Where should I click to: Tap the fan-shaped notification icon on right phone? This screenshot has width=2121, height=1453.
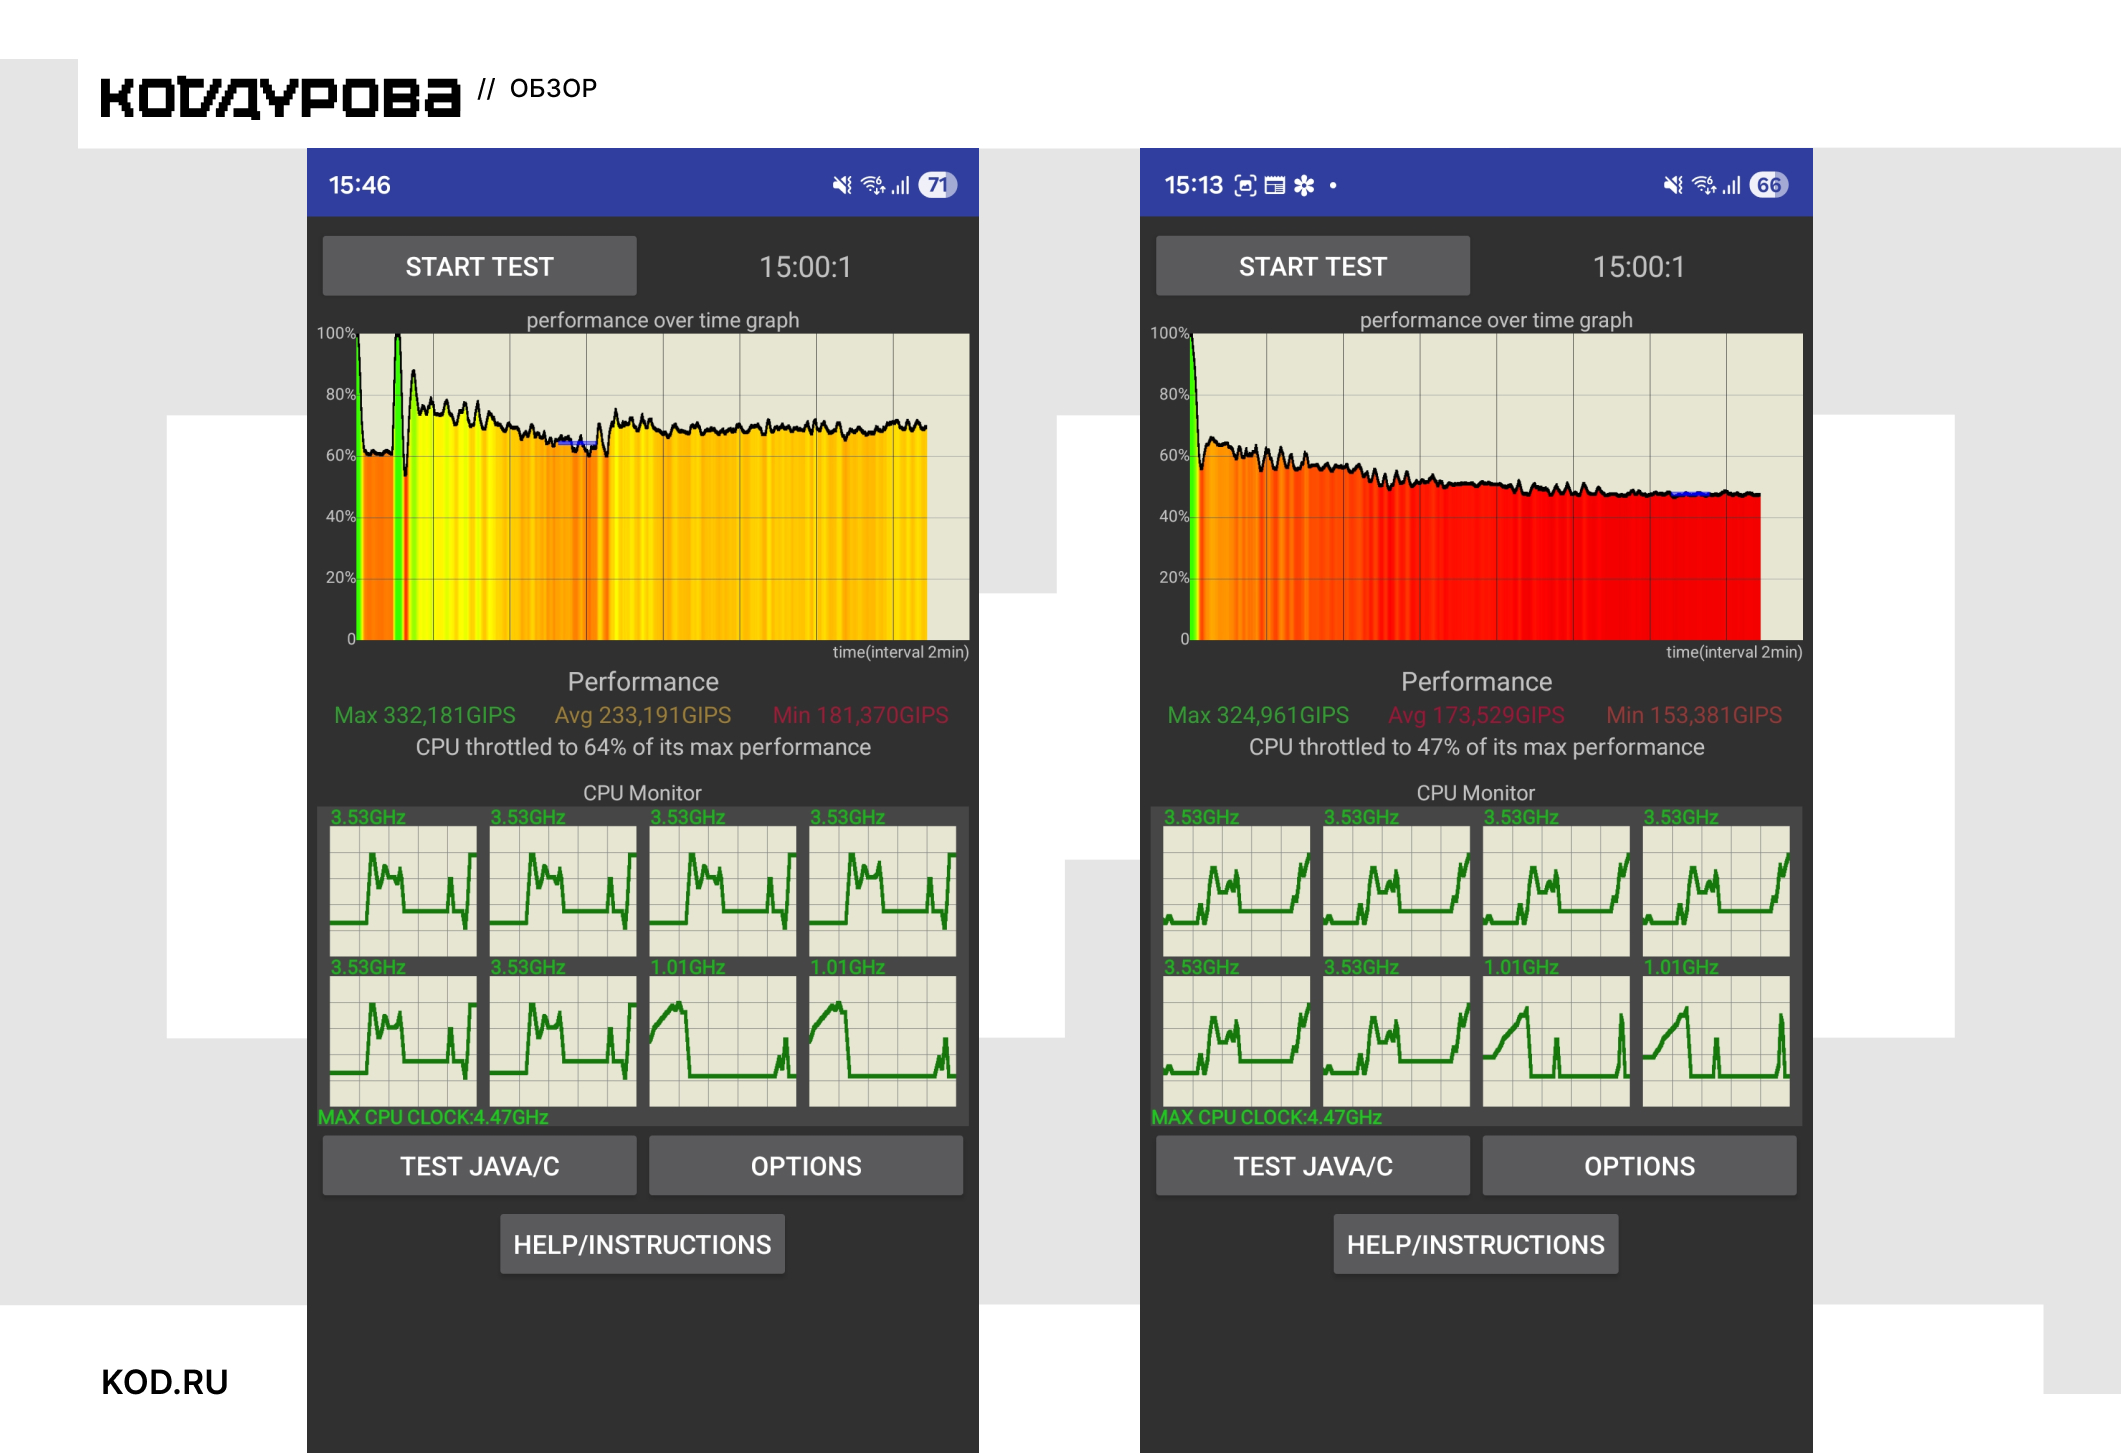pos(1304,185)
